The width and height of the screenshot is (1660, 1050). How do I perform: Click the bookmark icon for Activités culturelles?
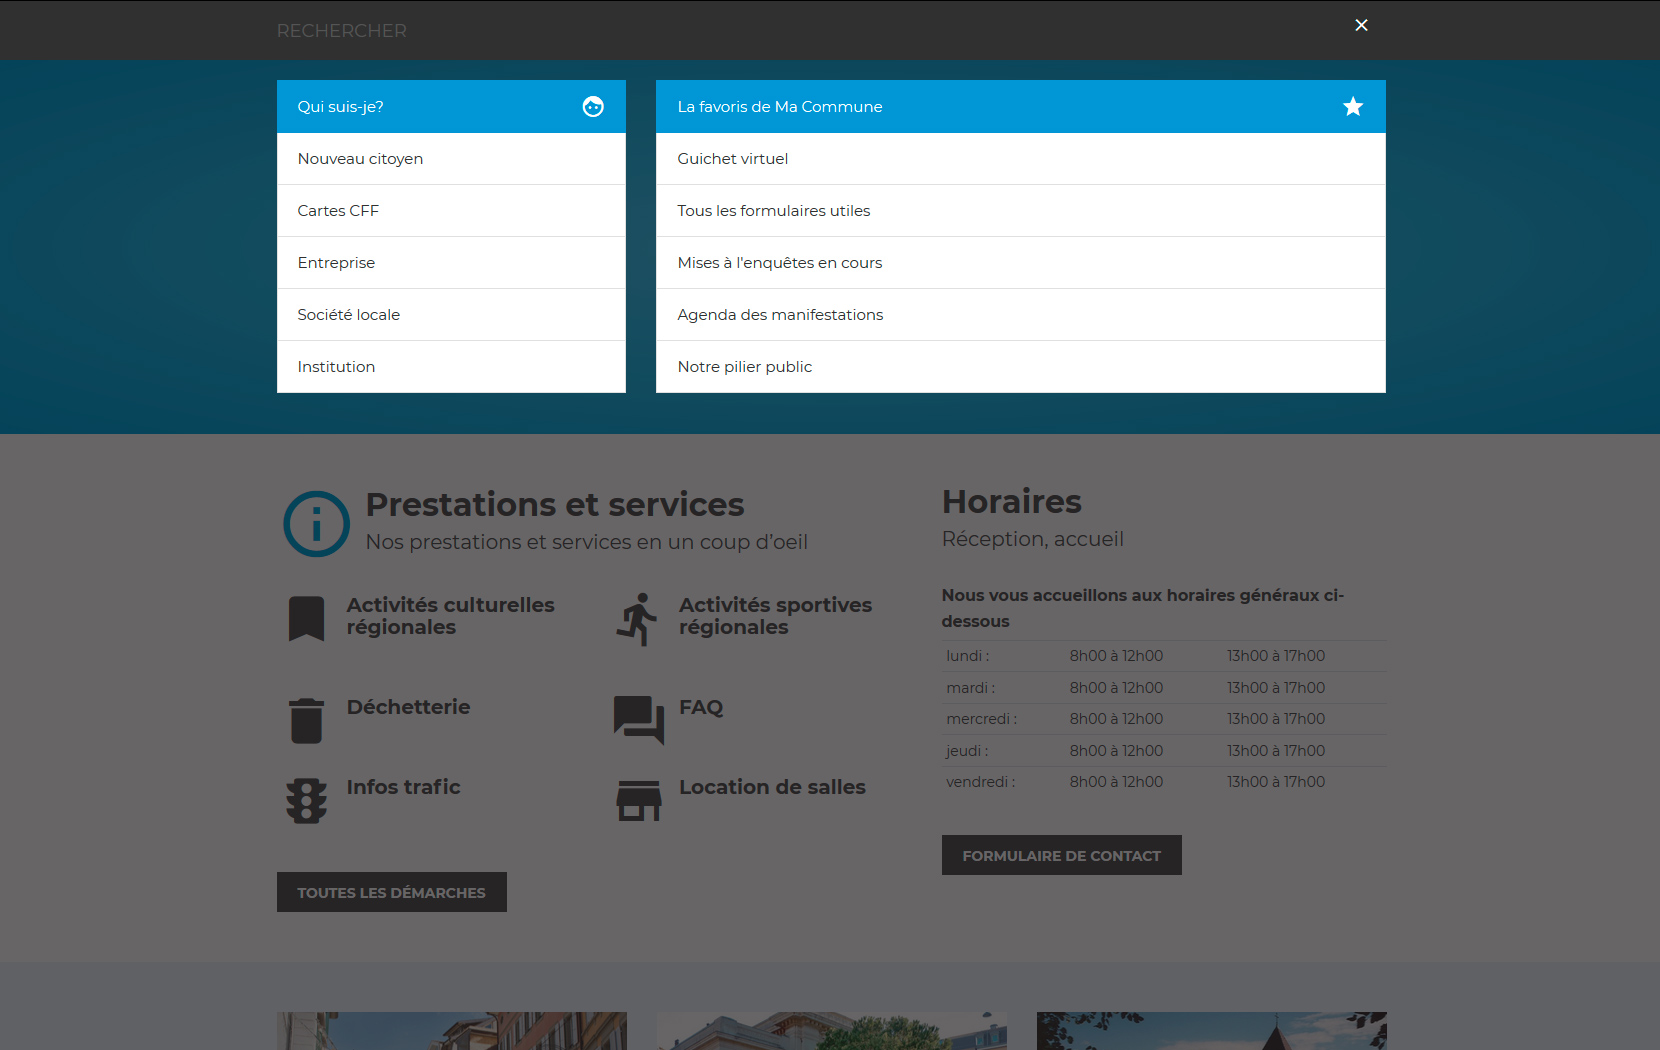click(x=306, y=618)
